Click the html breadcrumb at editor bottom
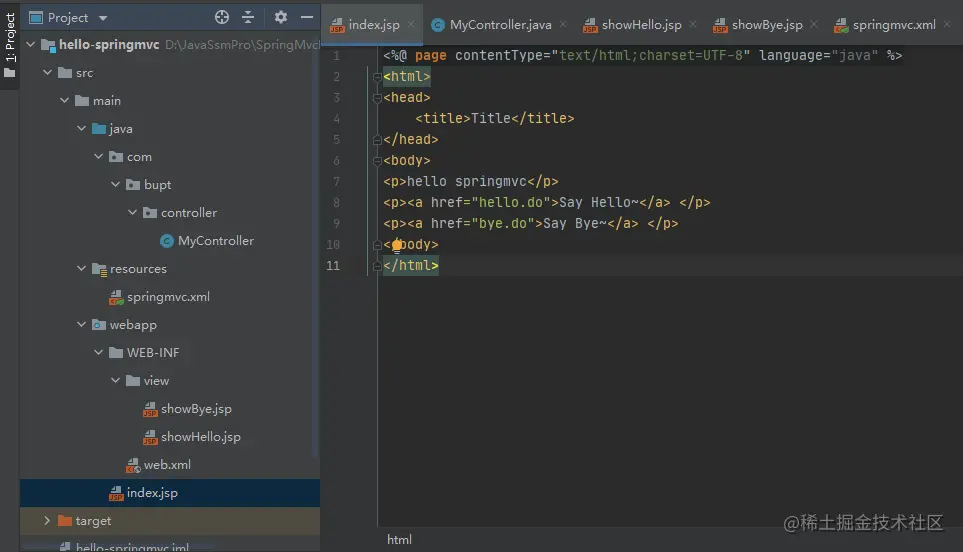The height and width of the screenshot is (552, 963). [x=399, y=540]
